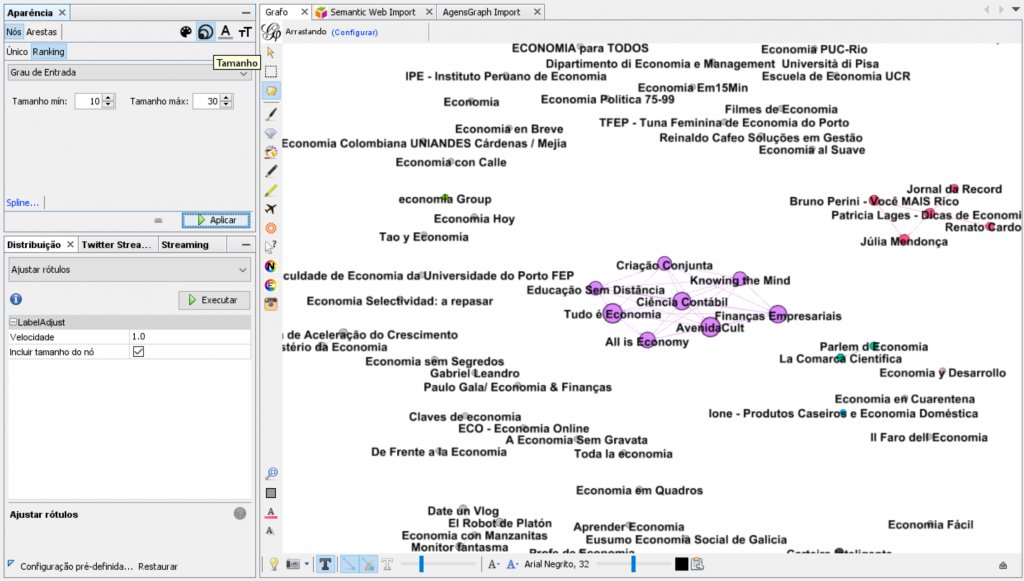This screenshot has height=581, width=1024.
Task: Toggle the link button beside Aplicar
Action: 158,220
